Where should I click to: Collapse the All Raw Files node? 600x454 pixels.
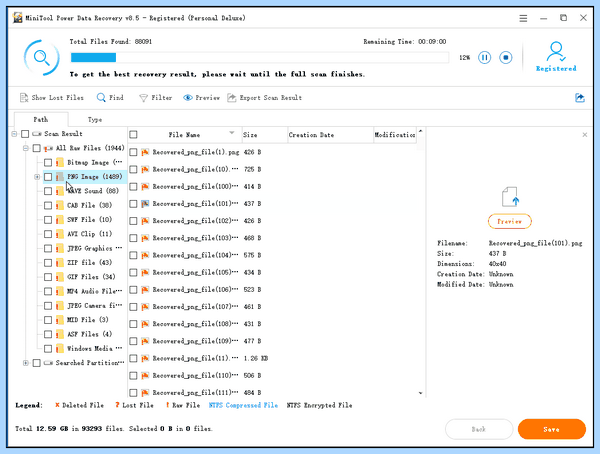tap(26, 148)
